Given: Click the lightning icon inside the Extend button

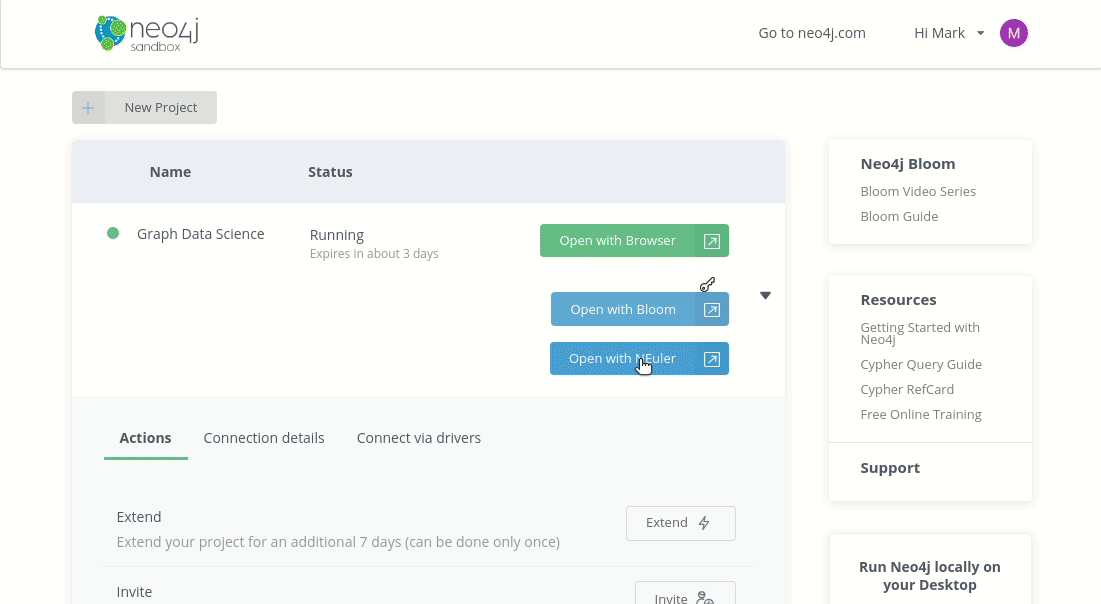Looking at the screenshot, I should (703, 522).
